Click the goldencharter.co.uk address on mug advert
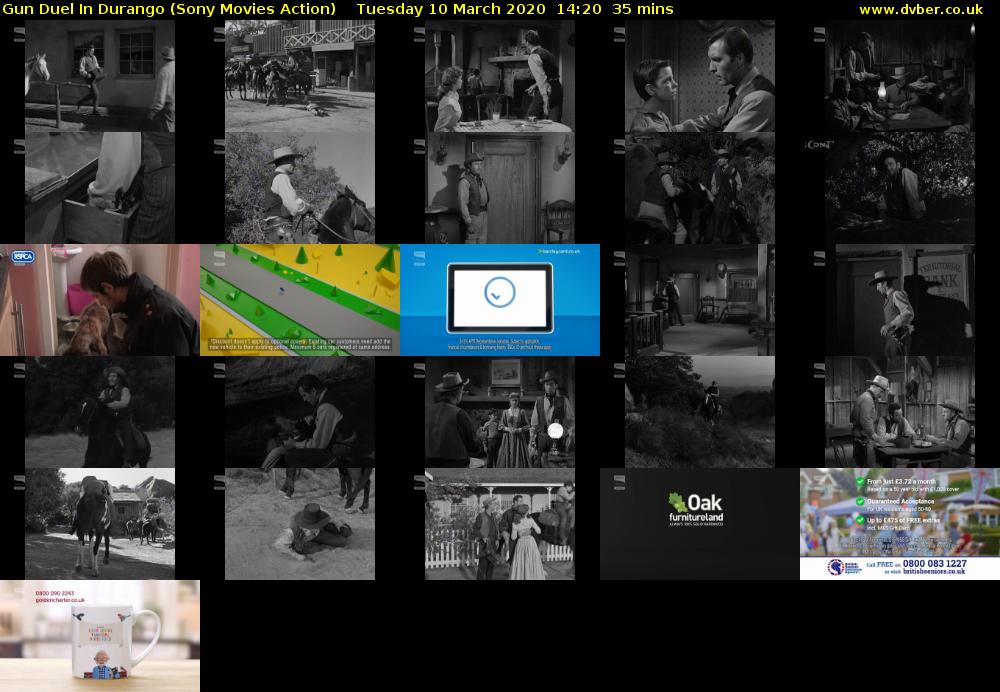1000x692 pixels. pyautogui.click(x=60, y=600)
